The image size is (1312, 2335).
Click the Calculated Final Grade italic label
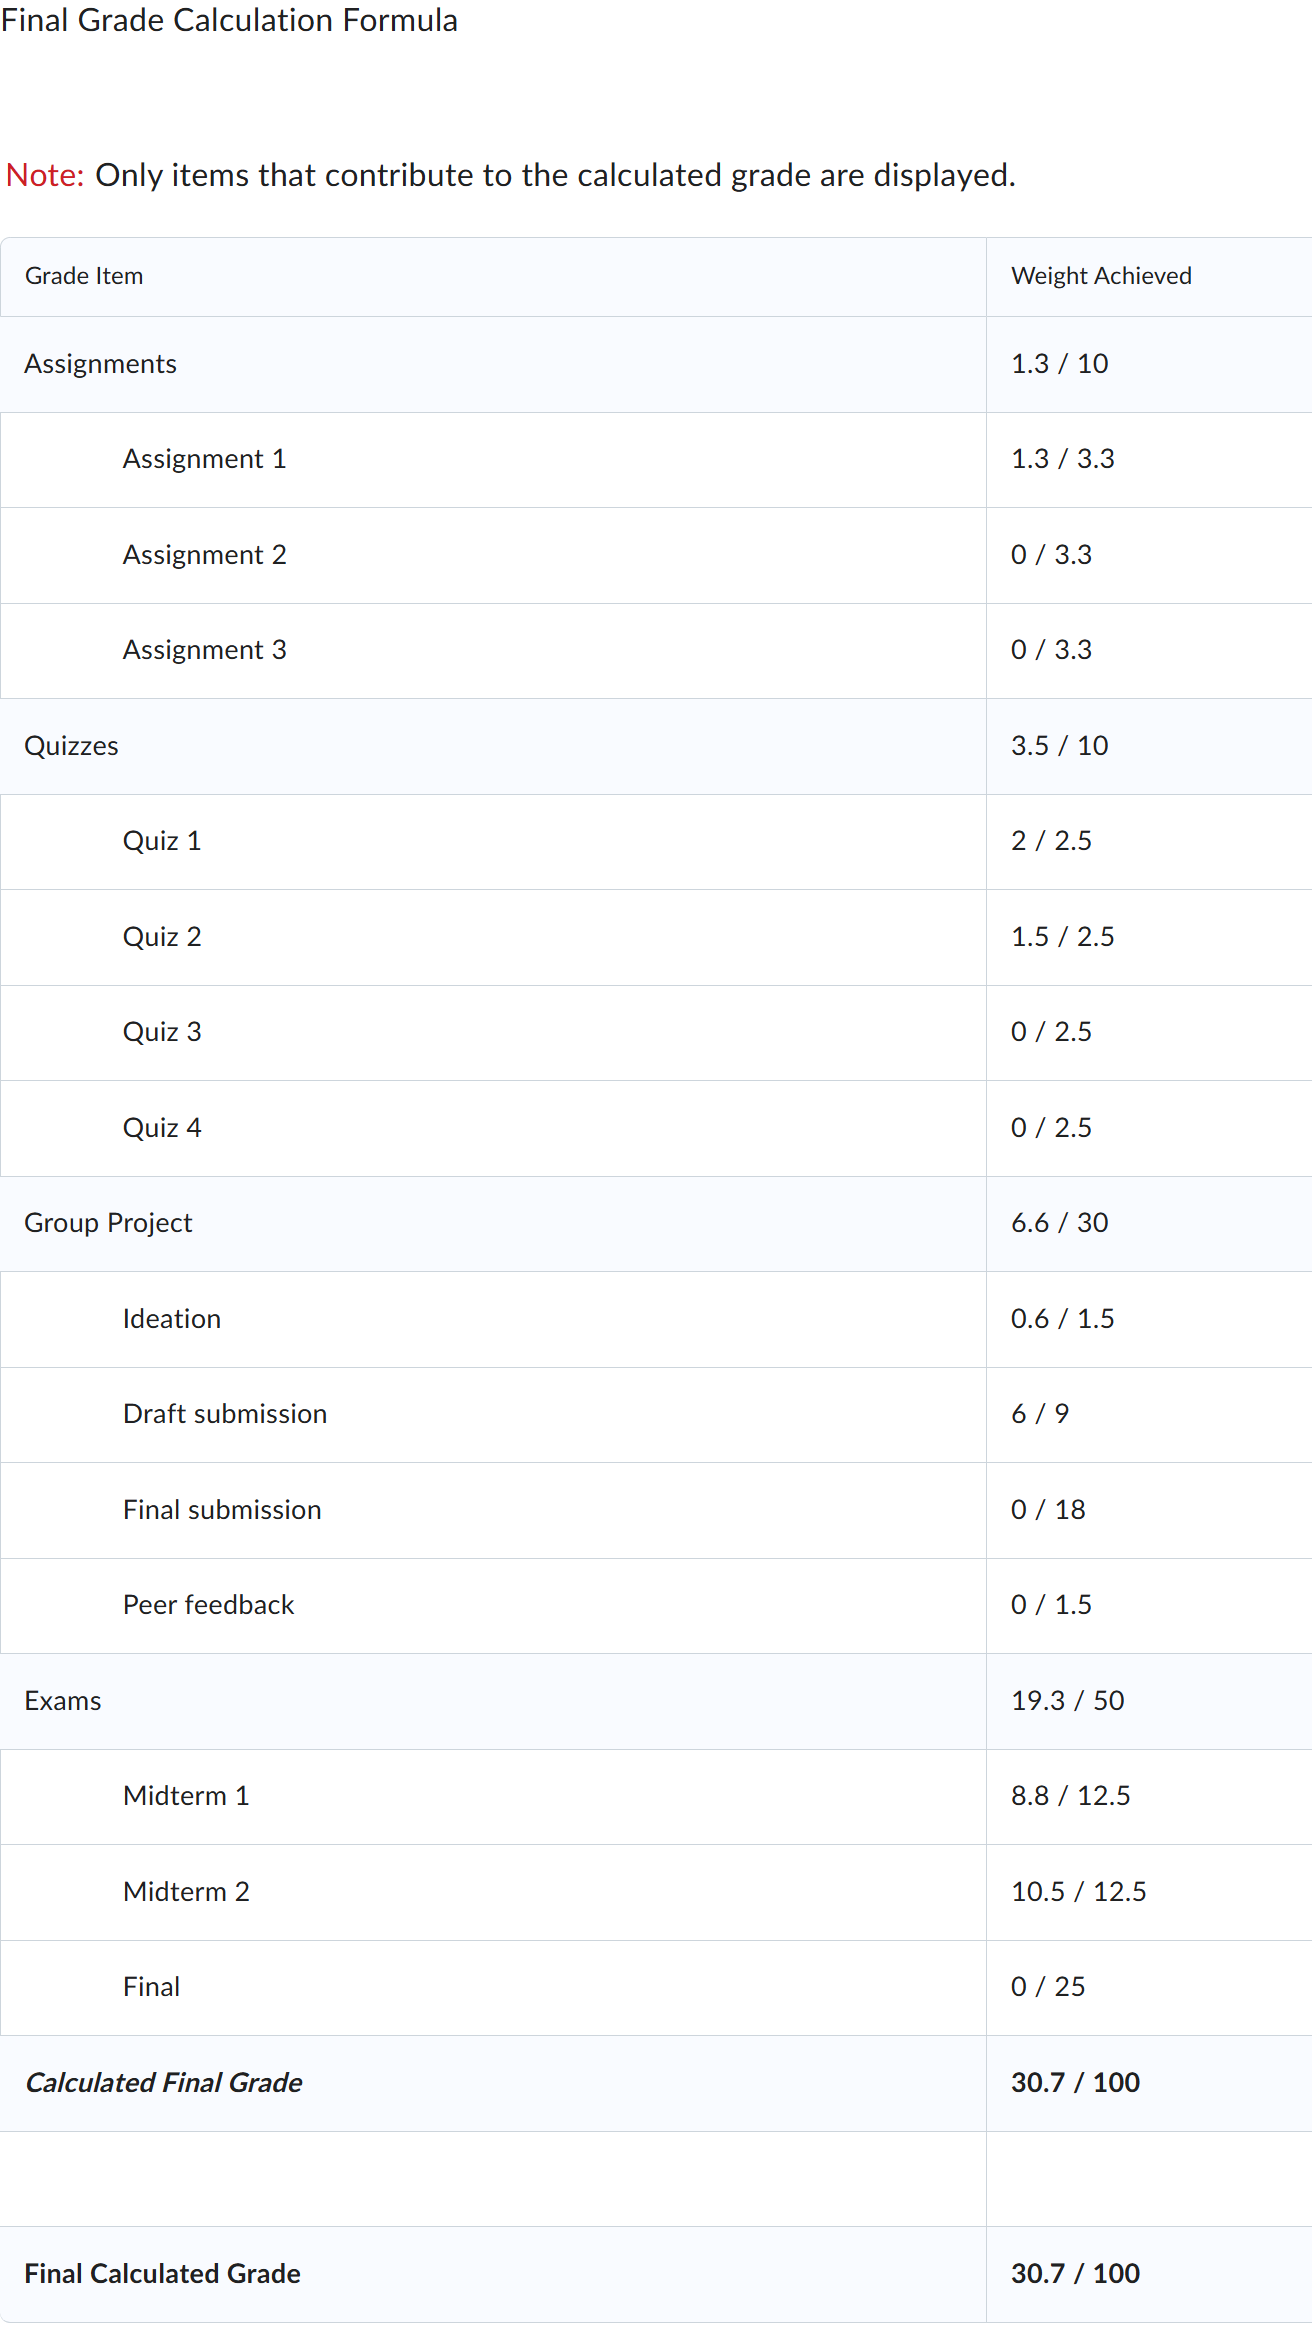164,2083
